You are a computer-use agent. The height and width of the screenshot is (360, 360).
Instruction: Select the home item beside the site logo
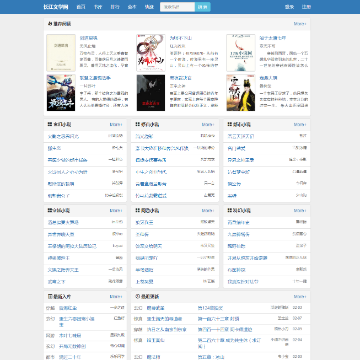[x=81, y=7]
